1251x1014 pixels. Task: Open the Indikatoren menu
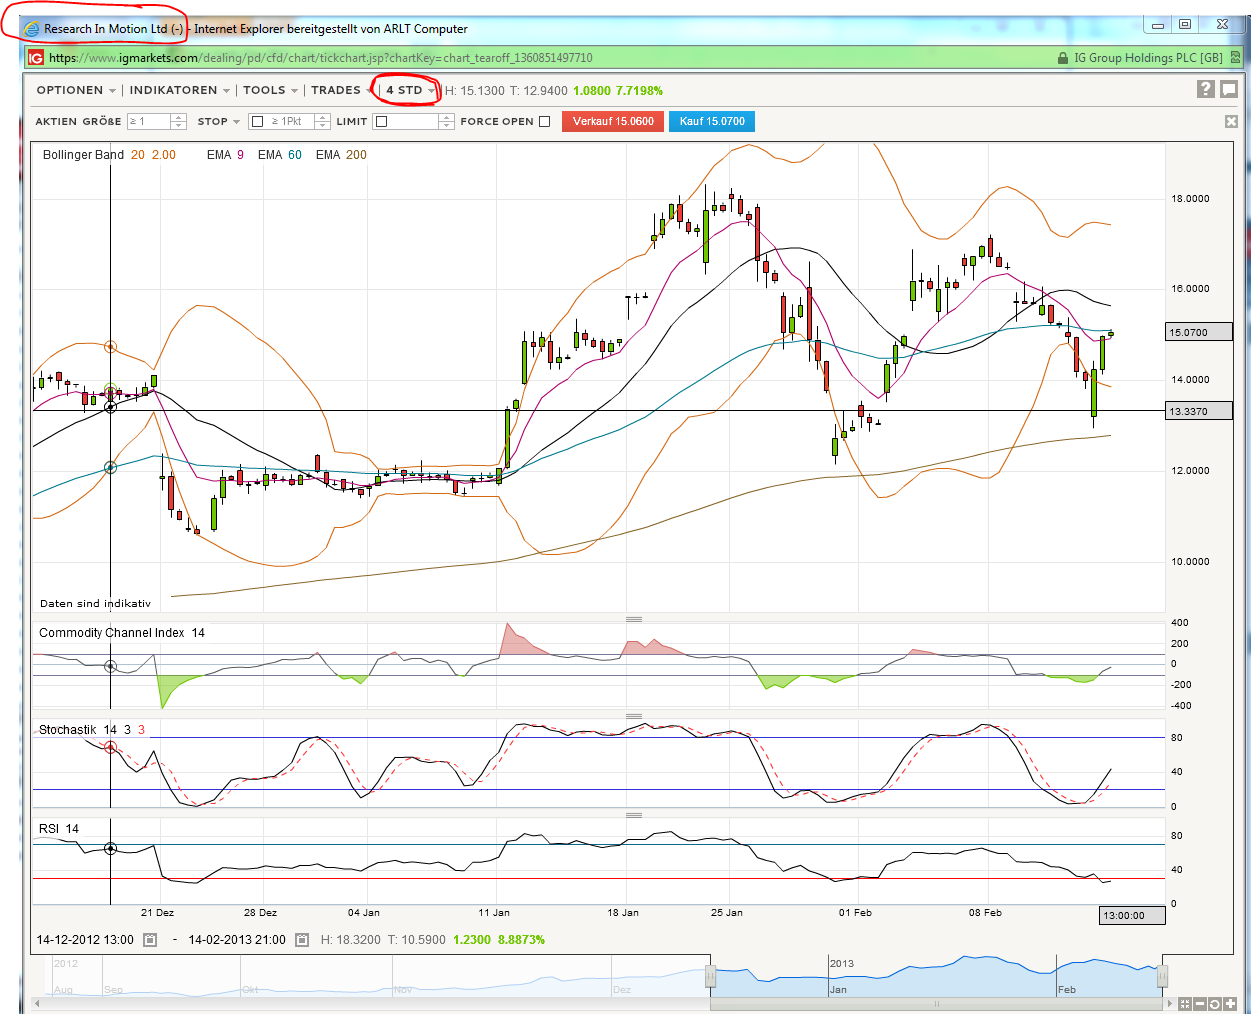180,90
